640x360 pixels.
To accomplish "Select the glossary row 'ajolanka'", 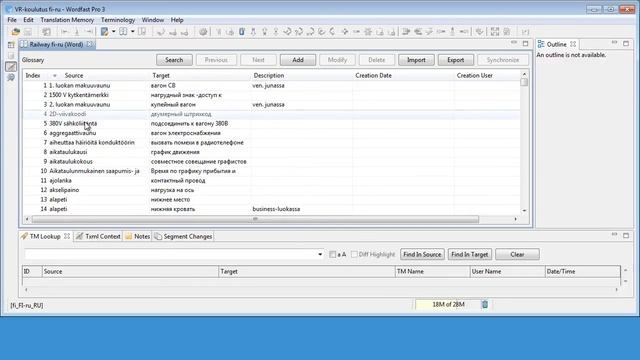I will pyautogui.click(x=271, y=180).
